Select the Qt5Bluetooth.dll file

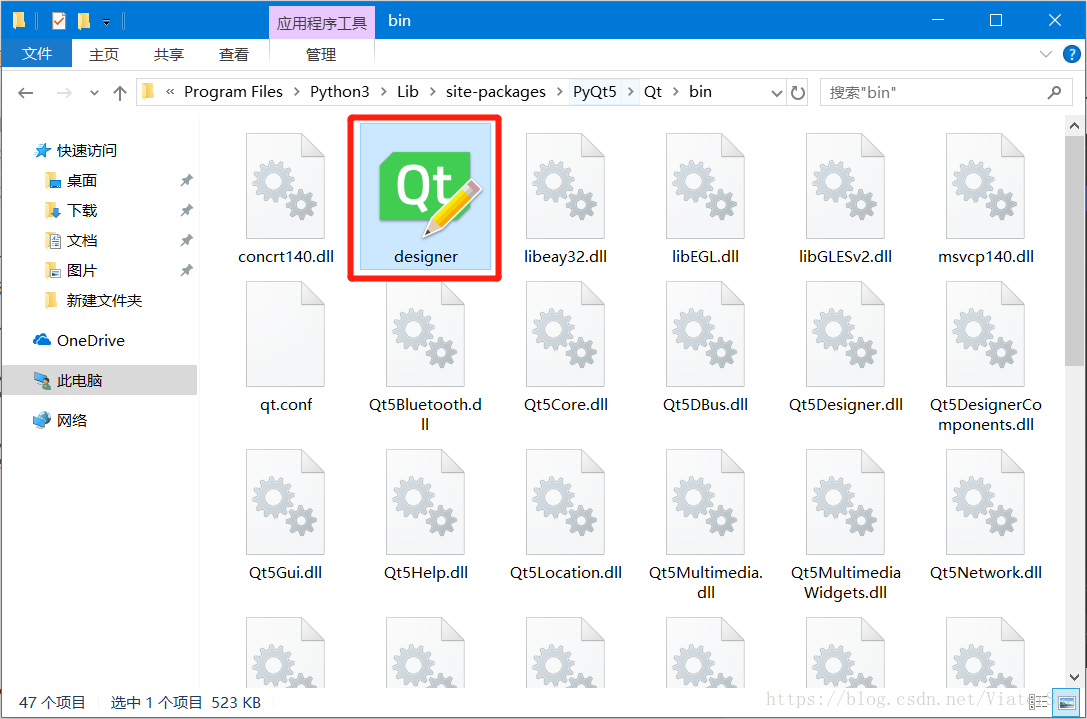pos(426,356)
